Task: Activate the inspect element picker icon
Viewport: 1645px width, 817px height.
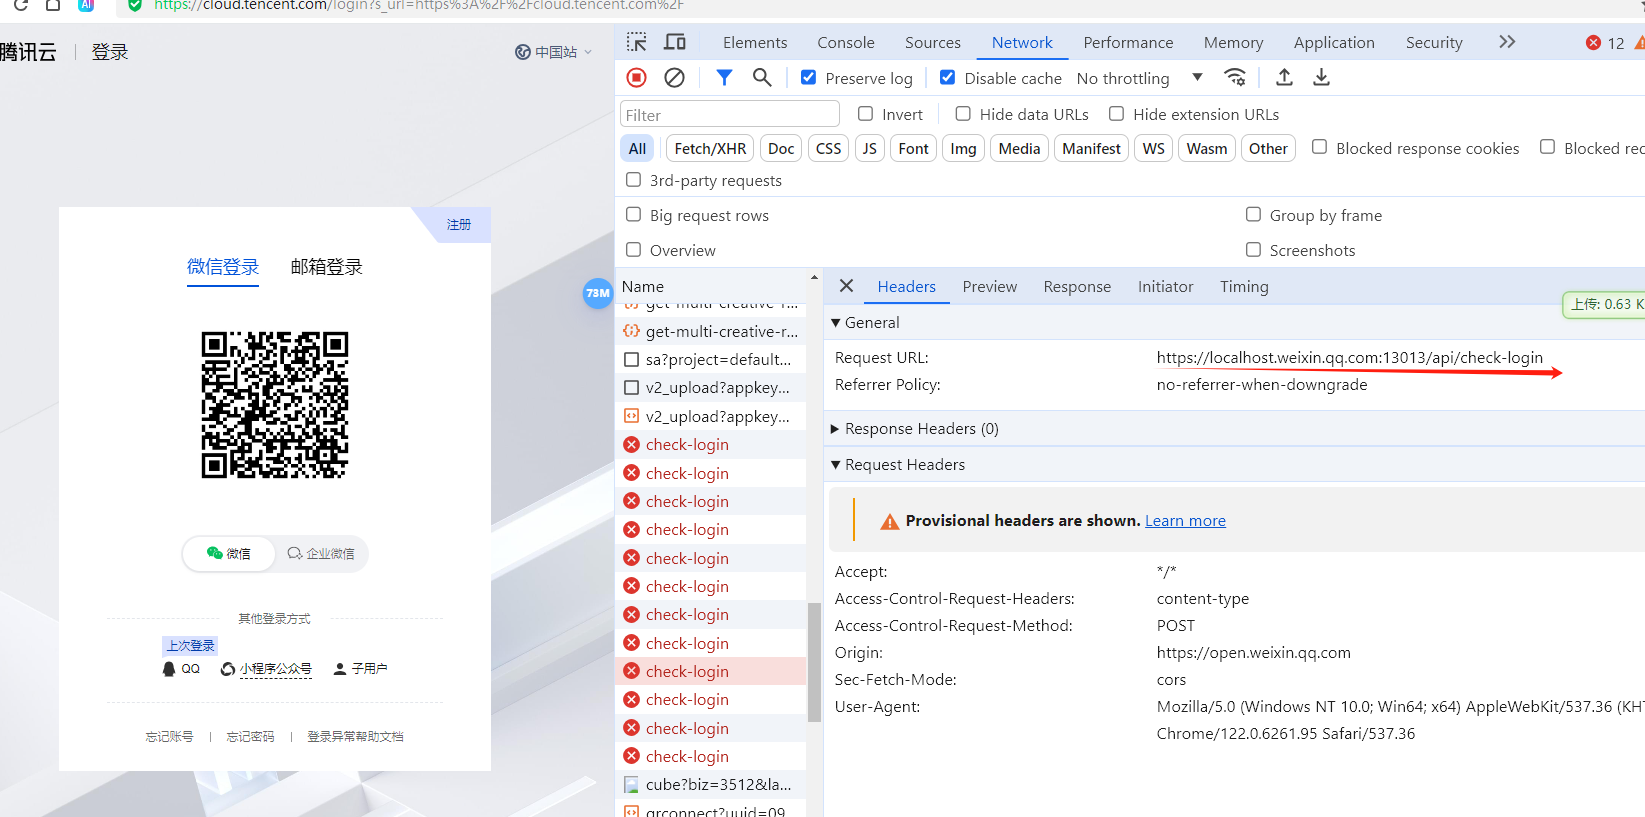Action: (637, 42)
